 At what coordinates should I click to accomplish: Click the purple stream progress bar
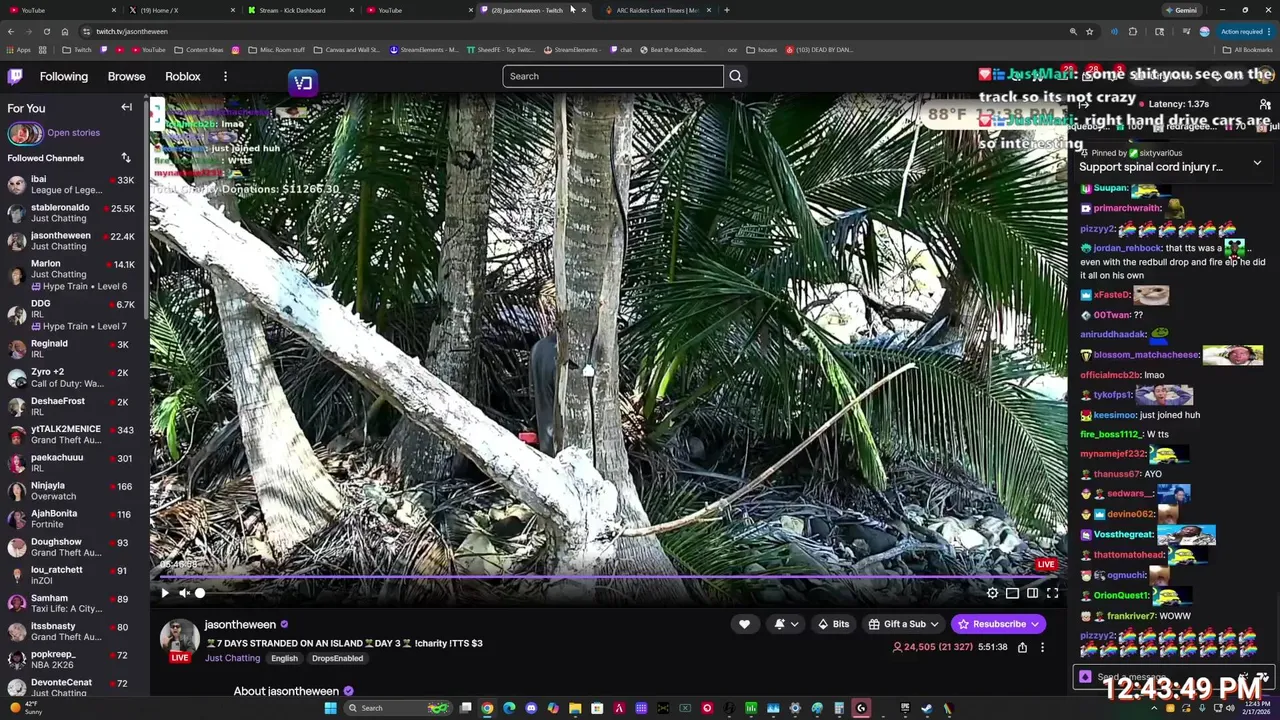point(609,577)
